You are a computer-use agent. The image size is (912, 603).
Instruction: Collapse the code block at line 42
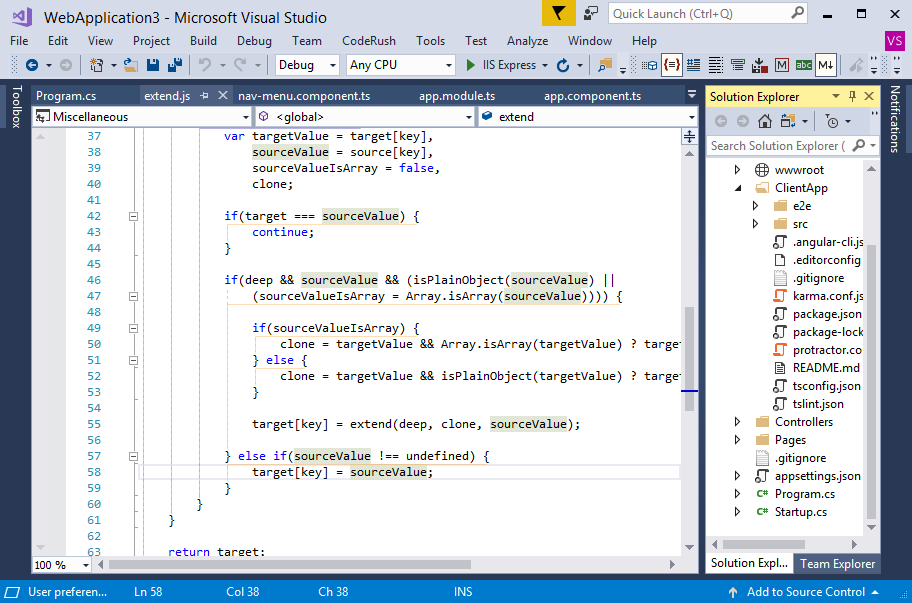[x=134, y=216]
